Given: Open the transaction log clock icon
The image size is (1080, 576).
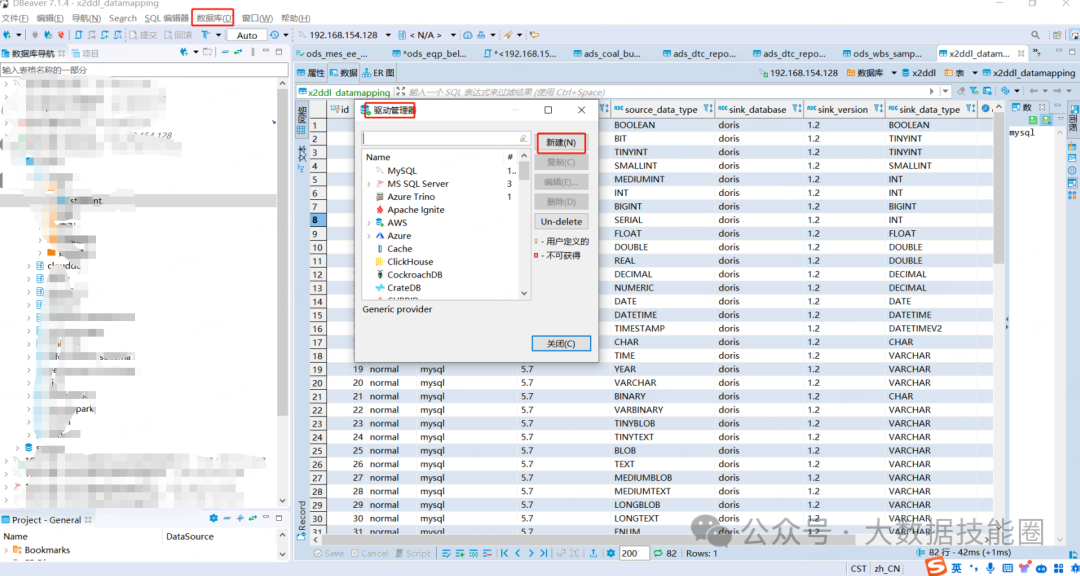Looking at the screenshot, I should [x=275, y=35].
